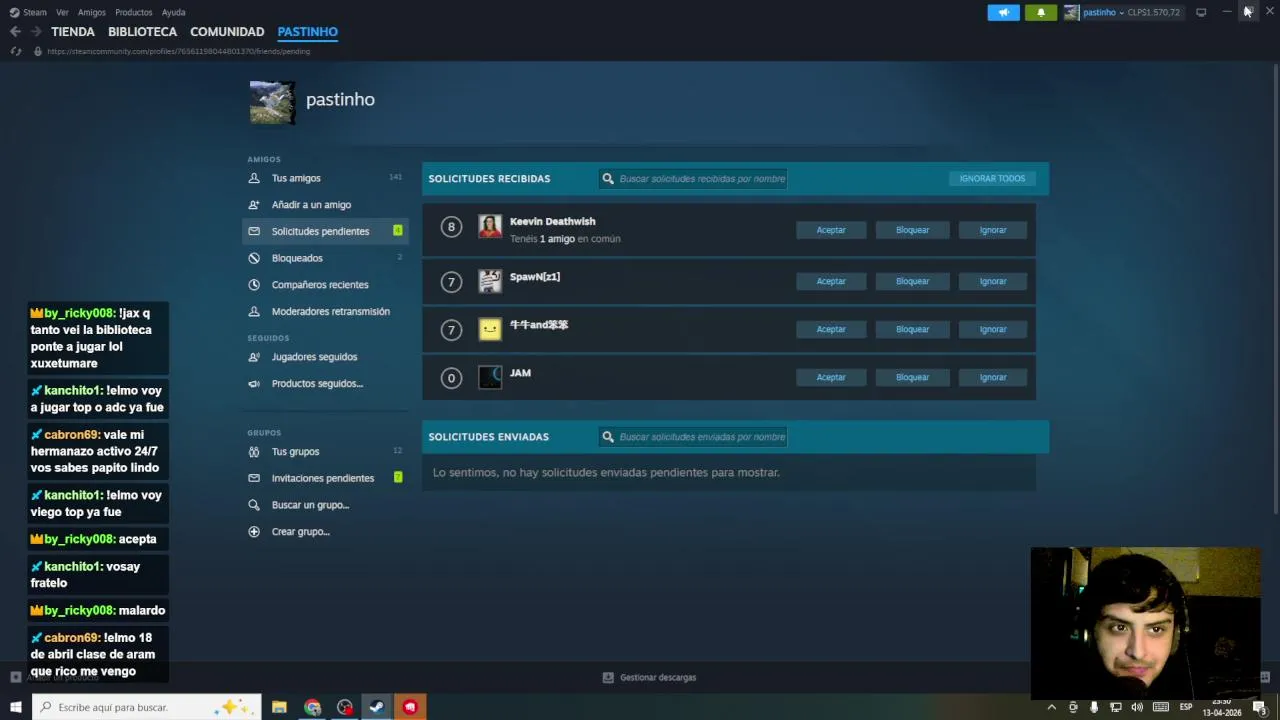Open the Windows Start menu
Image resolution: width=1280 pixels, height=720 pixels.
point(16,707)
